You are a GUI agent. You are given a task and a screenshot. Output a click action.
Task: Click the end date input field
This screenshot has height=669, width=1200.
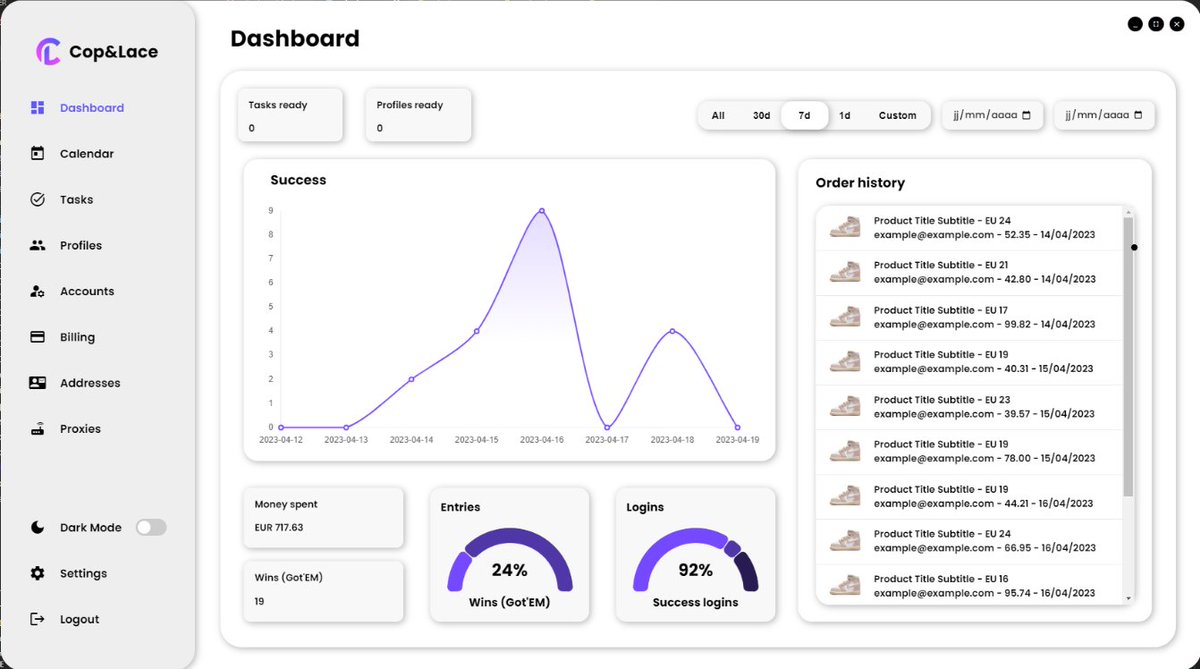1104,115
